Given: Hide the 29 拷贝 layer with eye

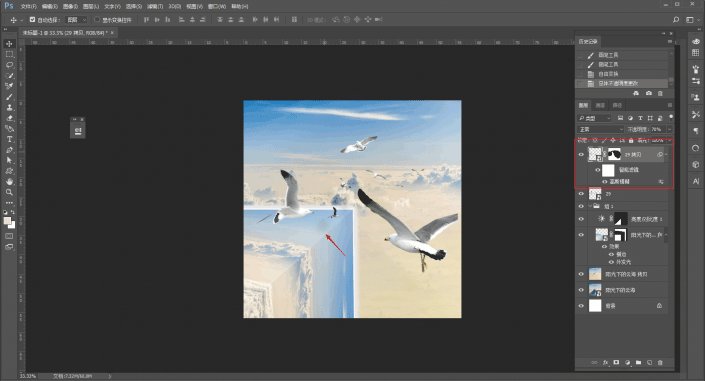Looking at the screenshot, I should tap(581, 154).
